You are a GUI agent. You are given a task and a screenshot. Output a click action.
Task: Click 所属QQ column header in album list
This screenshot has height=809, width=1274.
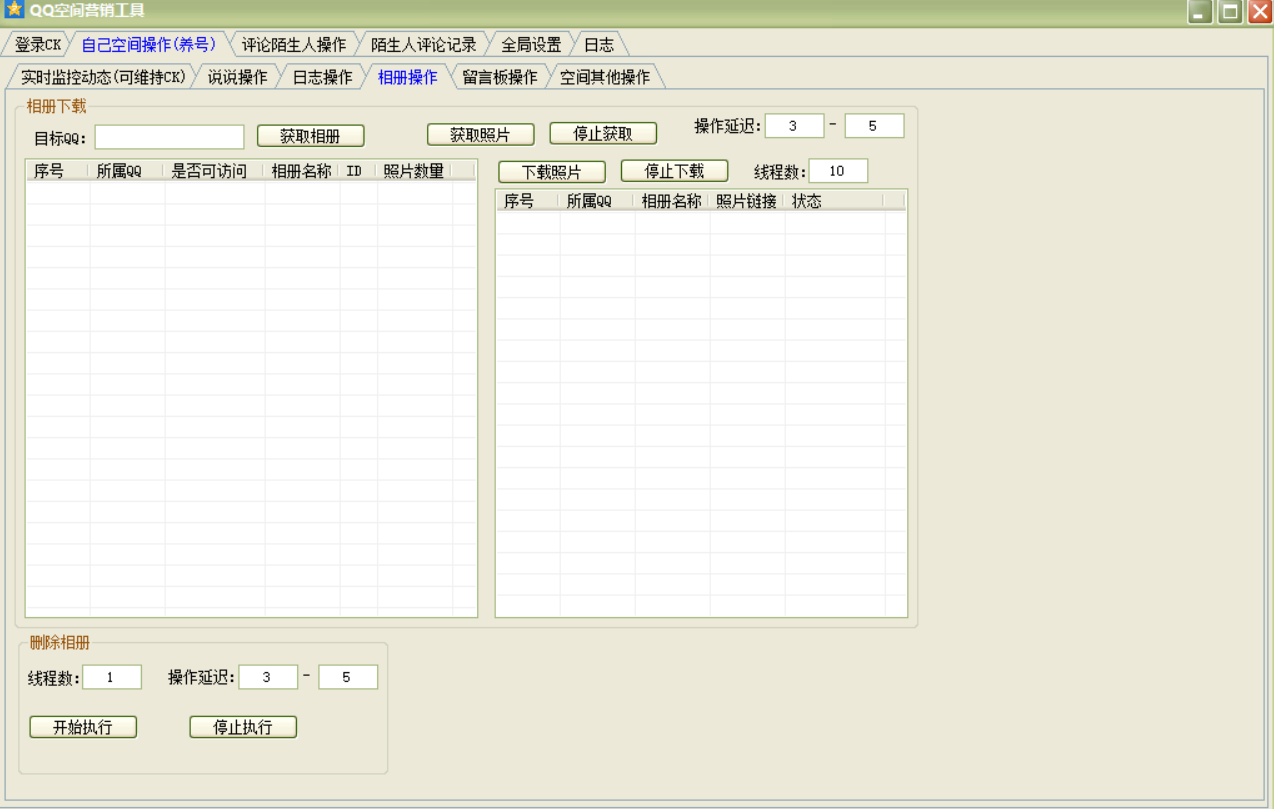(x=126, y=171)
